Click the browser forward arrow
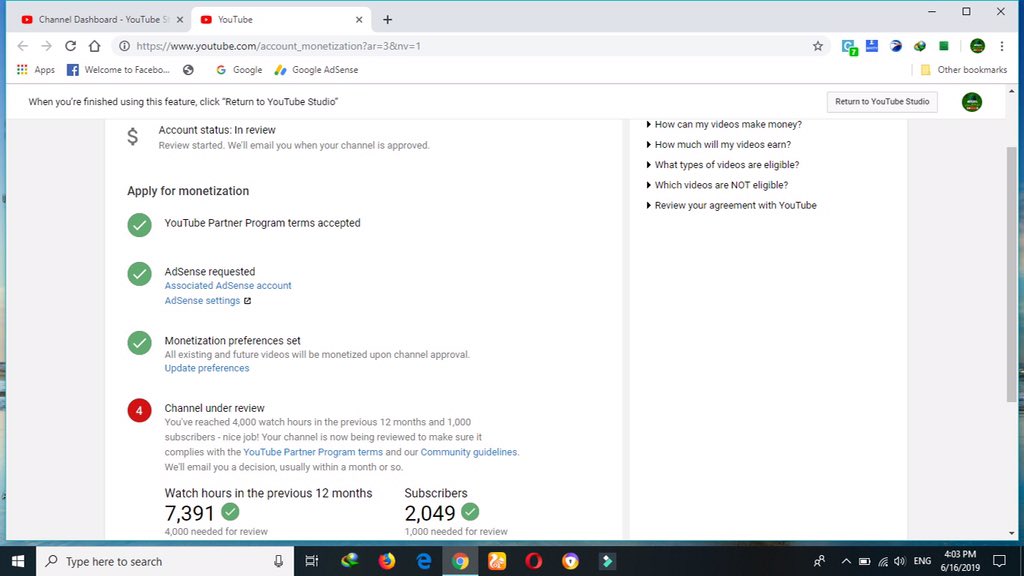Image resolution: width=1024 pixels, height=576 pixels. [46, 46]
